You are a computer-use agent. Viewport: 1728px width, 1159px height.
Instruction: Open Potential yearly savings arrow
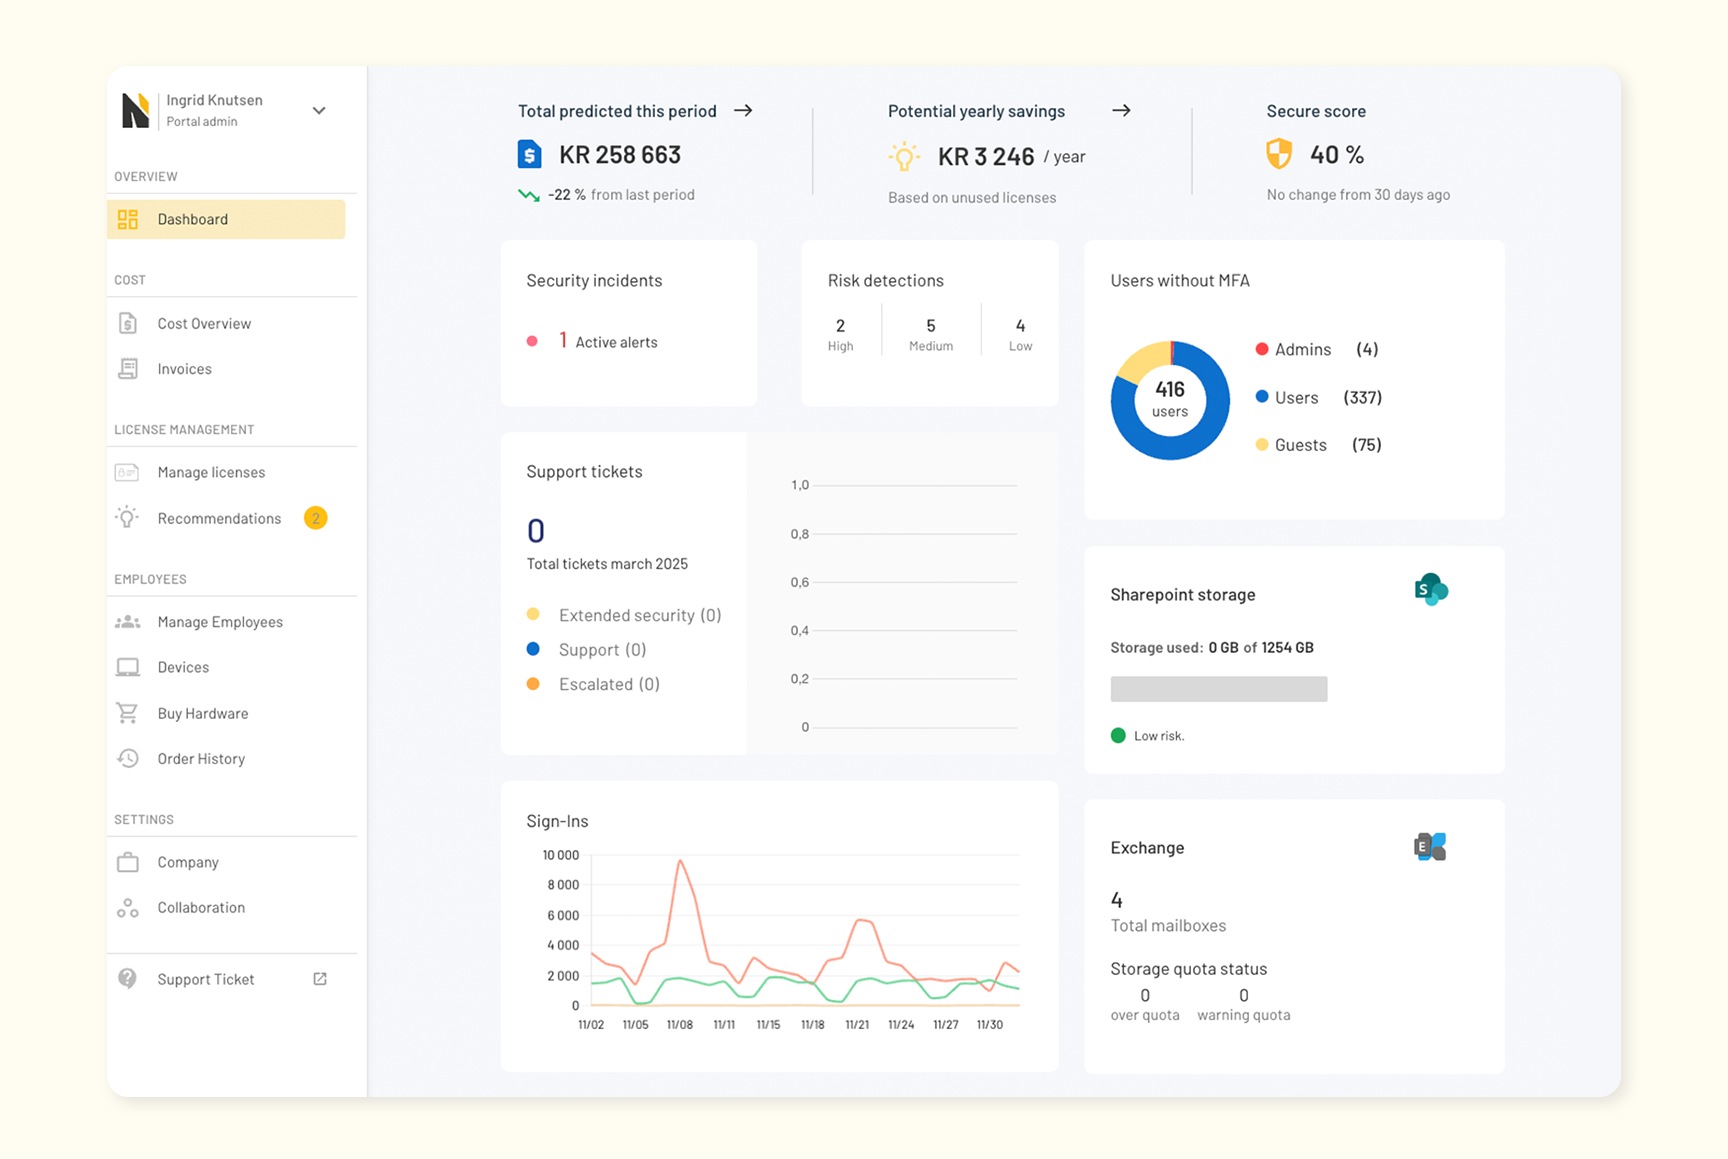(1121, 110)
